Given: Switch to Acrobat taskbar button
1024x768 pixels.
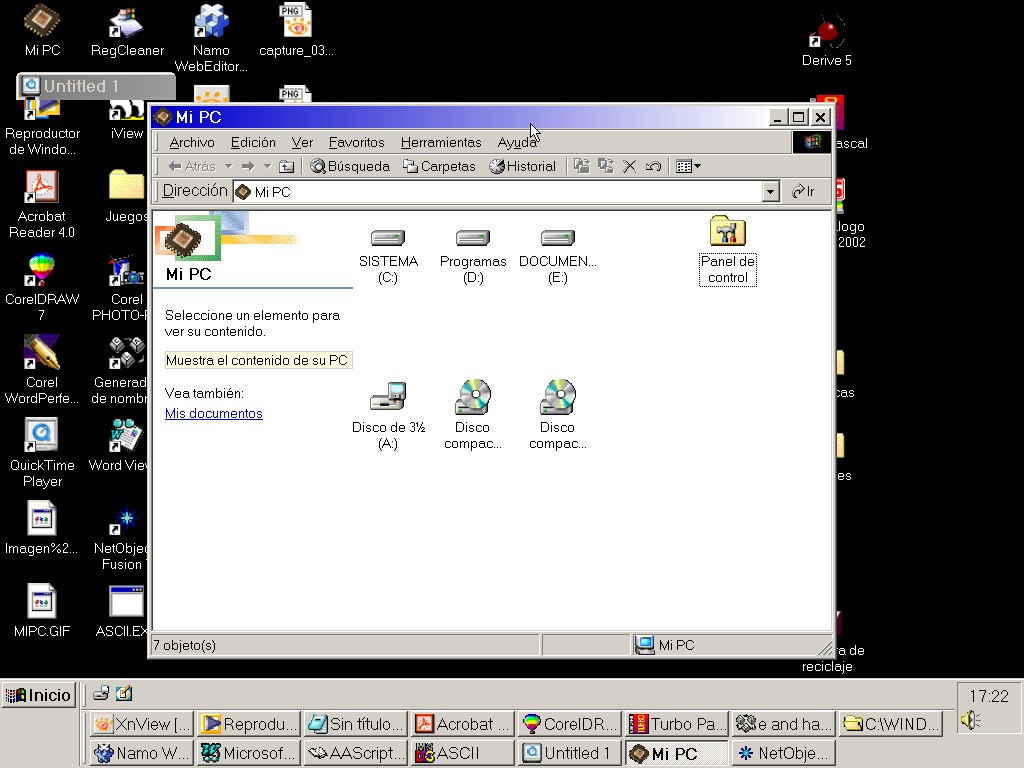Looking at the screenshot, I should pyautogui.click(x=463, y=724).
